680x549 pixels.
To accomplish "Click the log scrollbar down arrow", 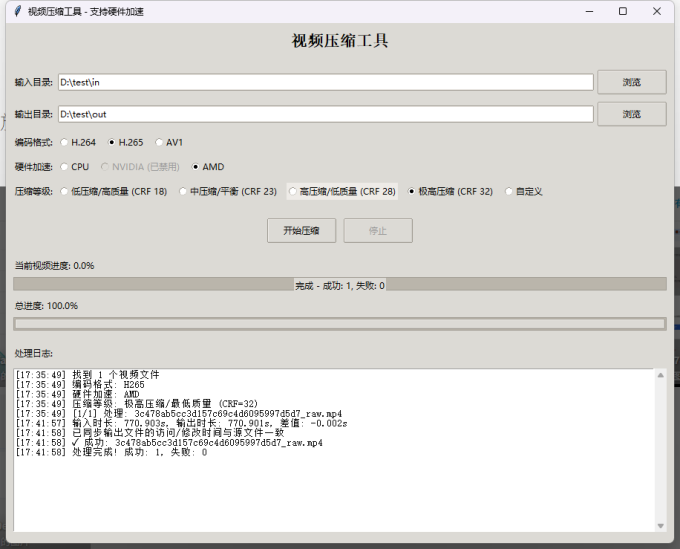I will (x=660, y=526).
